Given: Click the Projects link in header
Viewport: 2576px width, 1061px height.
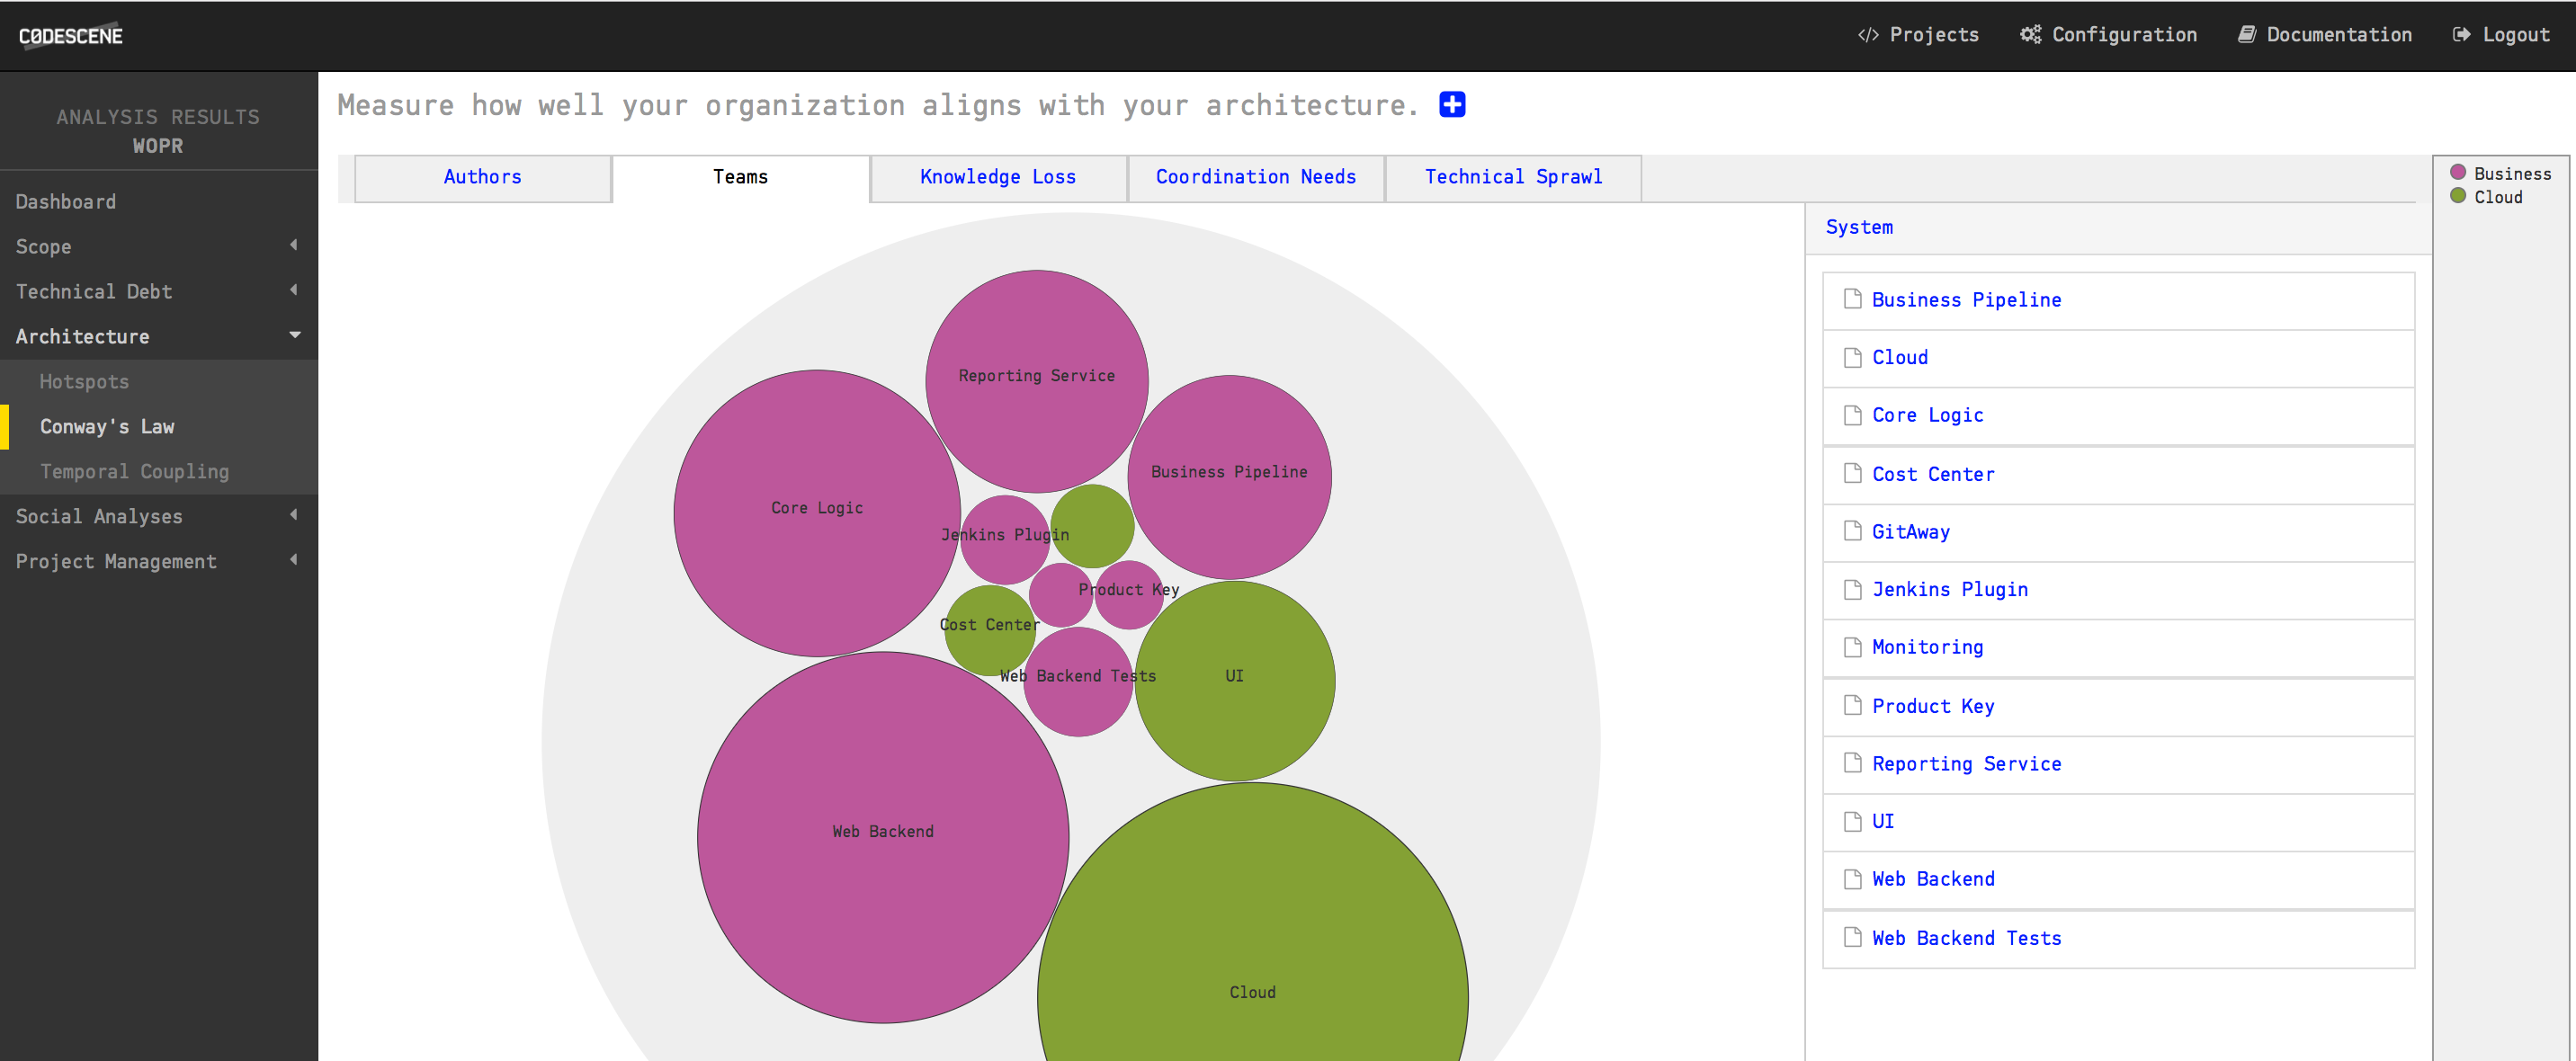Looking at the screenshot, I should 1919,35.
